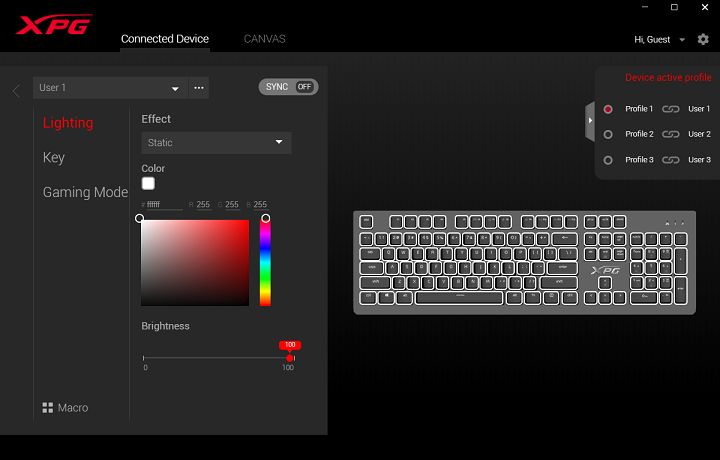Open the User 1 profile dropdown
Screen dimensions: 720x460
pyautogui.click(x=110, y=88)
